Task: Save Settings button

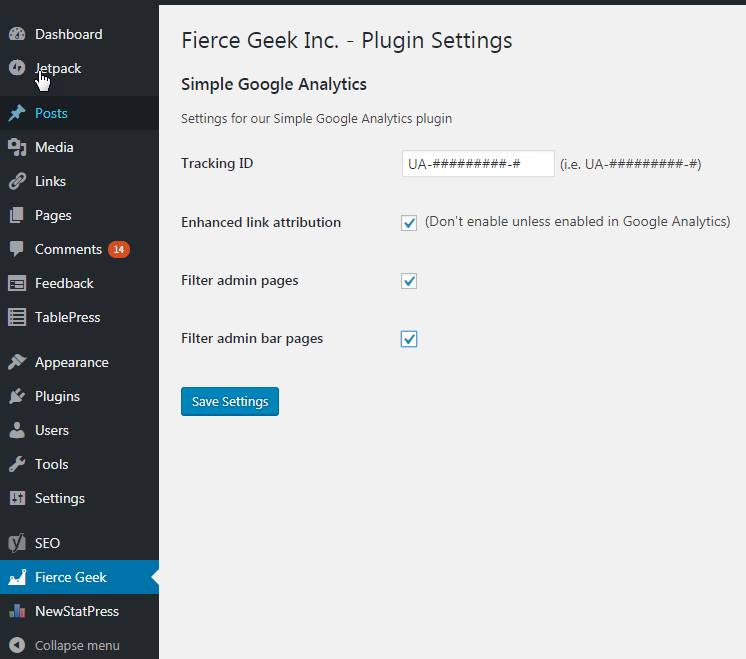Action: click(230, 402)
